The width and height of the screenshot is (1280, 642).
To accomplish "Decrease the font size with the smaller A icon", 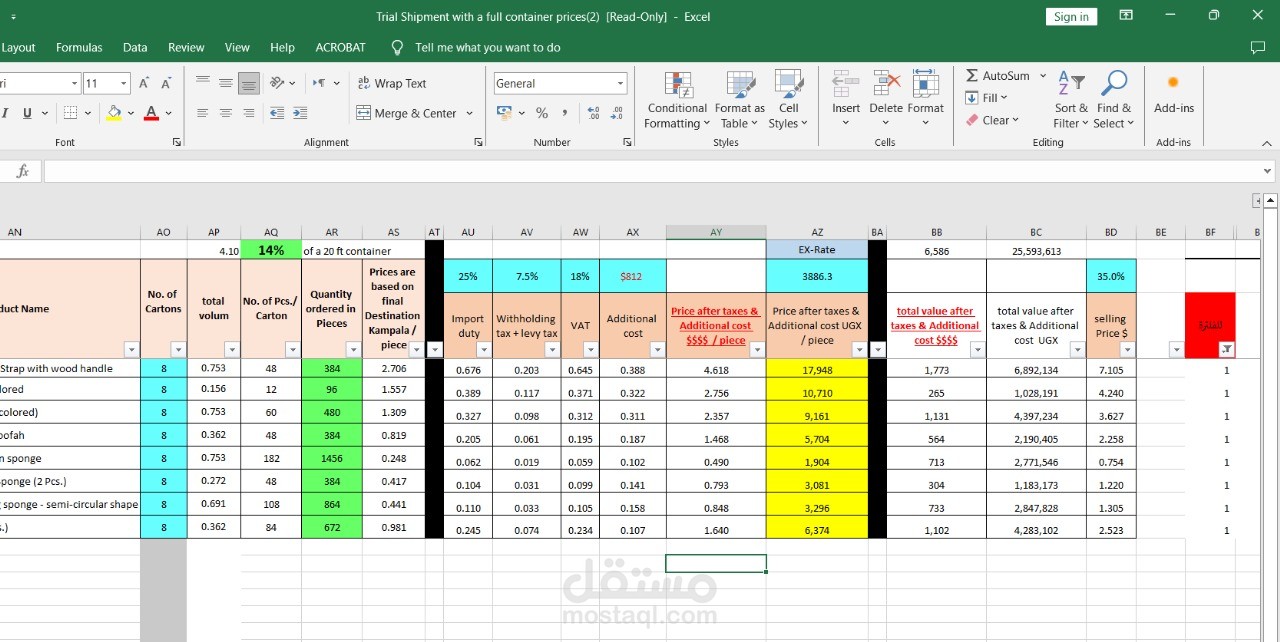I will [x=168, y=84].
